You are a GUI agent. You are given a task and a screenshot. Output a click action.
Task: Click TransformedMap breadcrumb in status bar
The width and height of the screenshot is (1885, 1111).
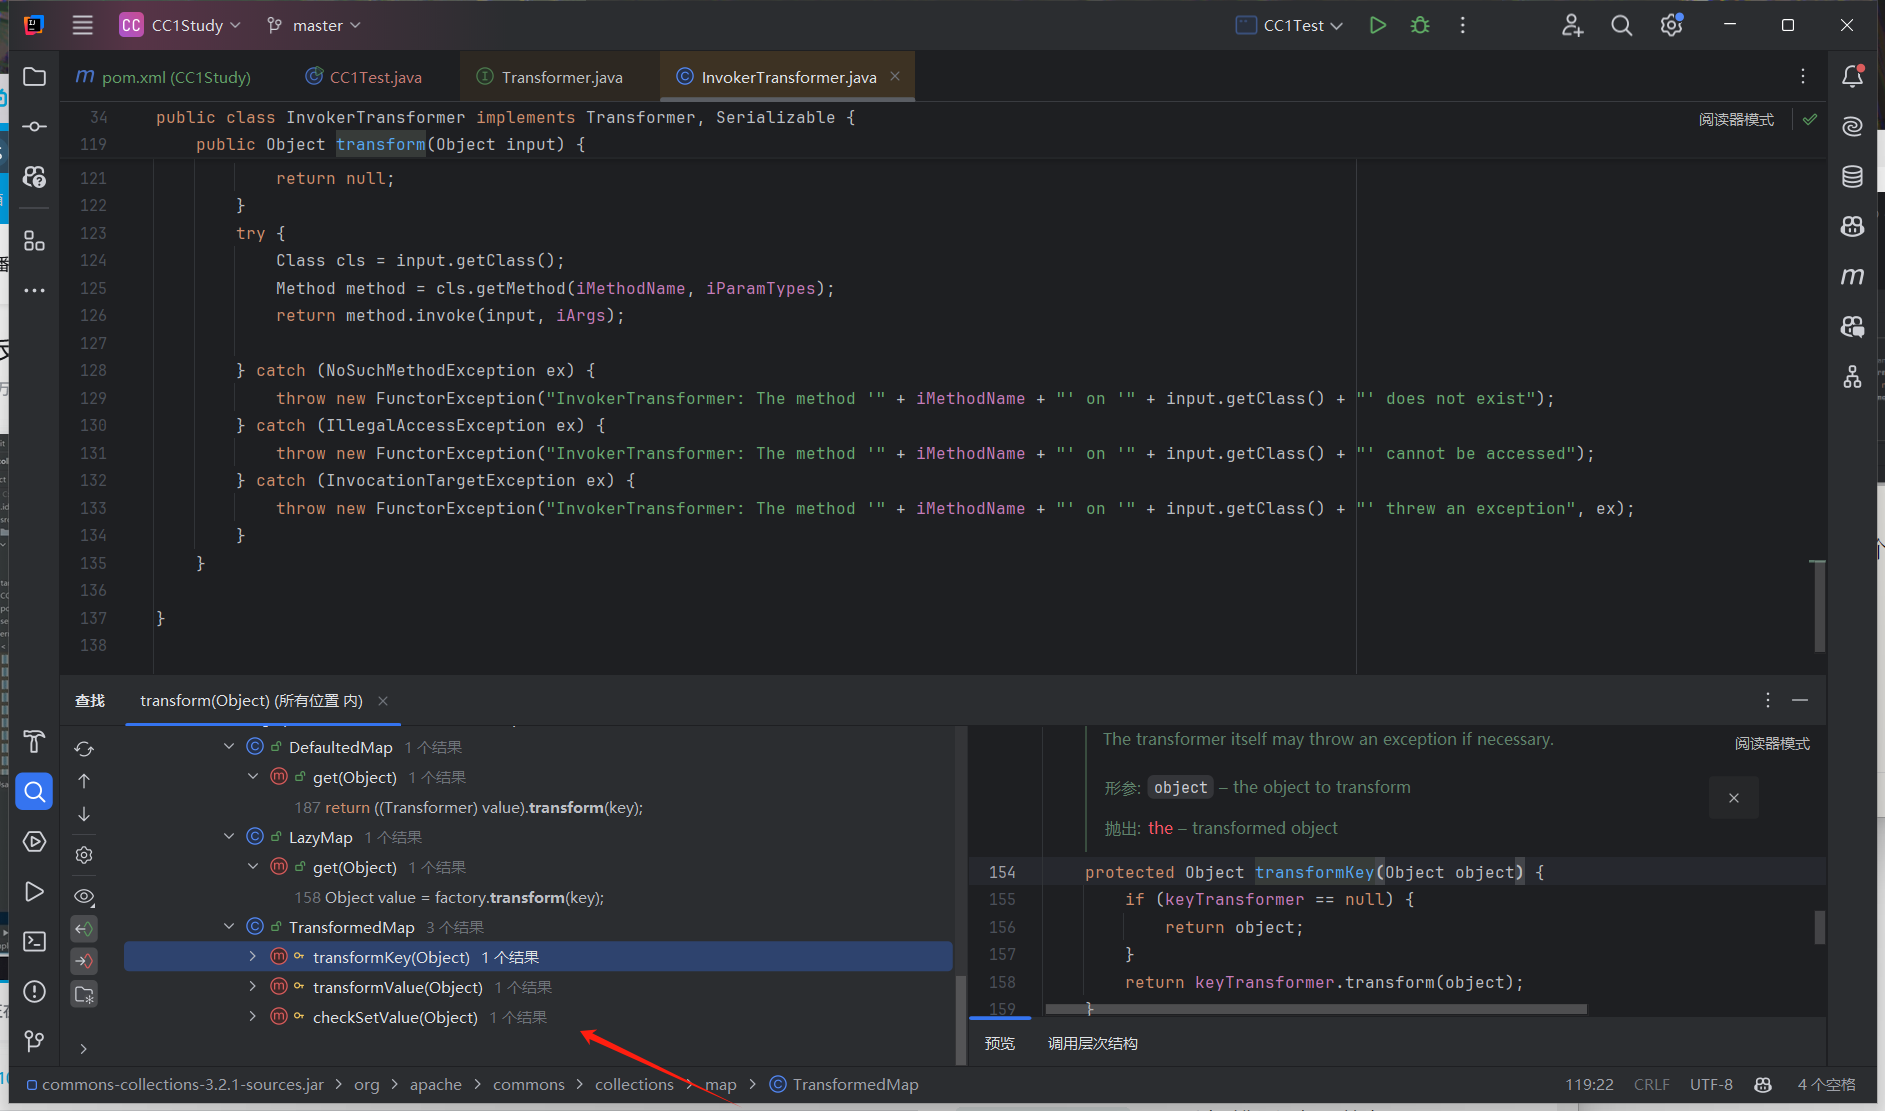point(844,1084)
